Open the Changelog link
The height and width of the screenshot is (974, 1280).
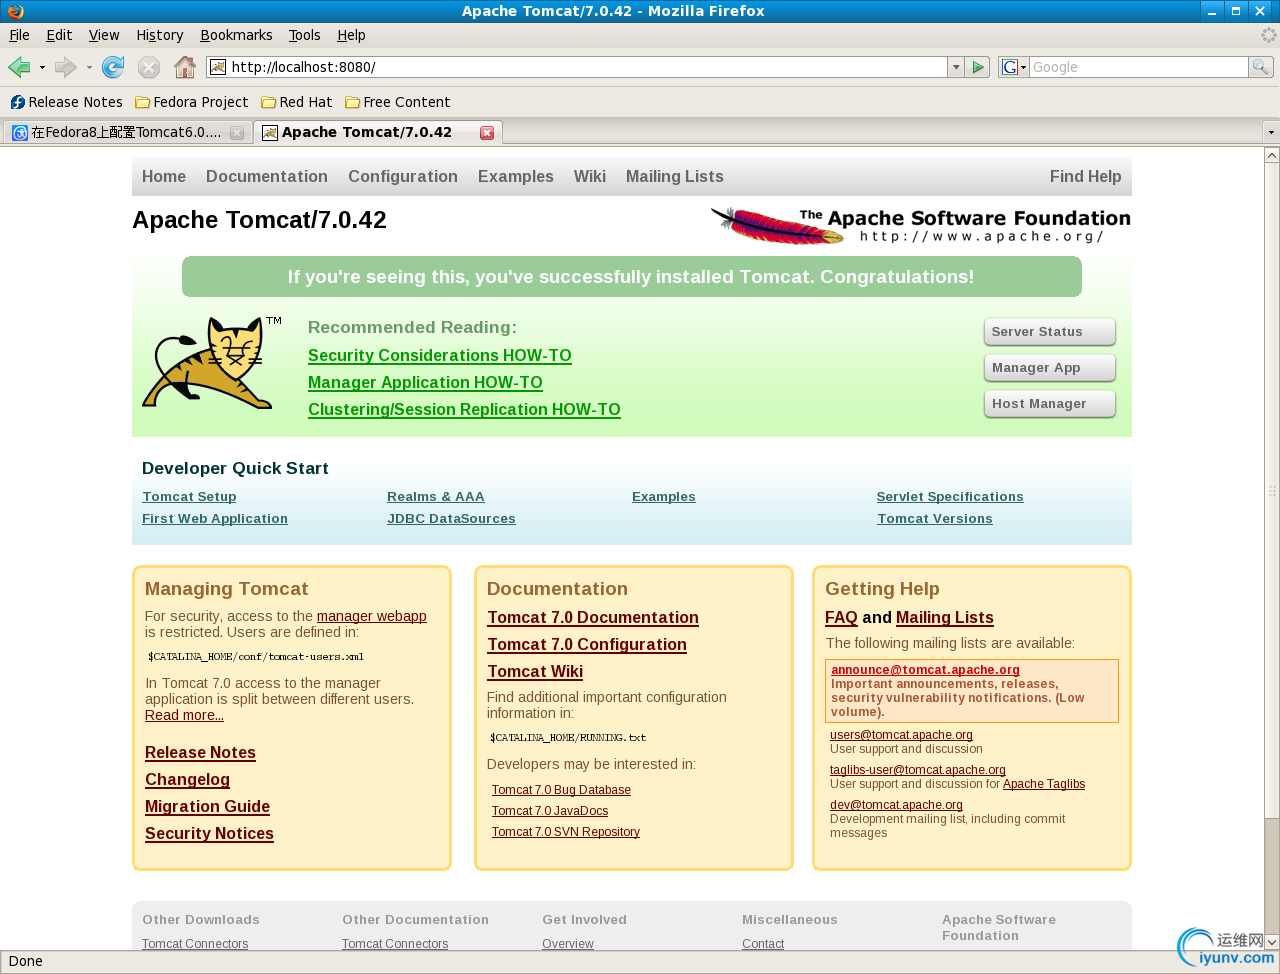click(x=187, y=780)
